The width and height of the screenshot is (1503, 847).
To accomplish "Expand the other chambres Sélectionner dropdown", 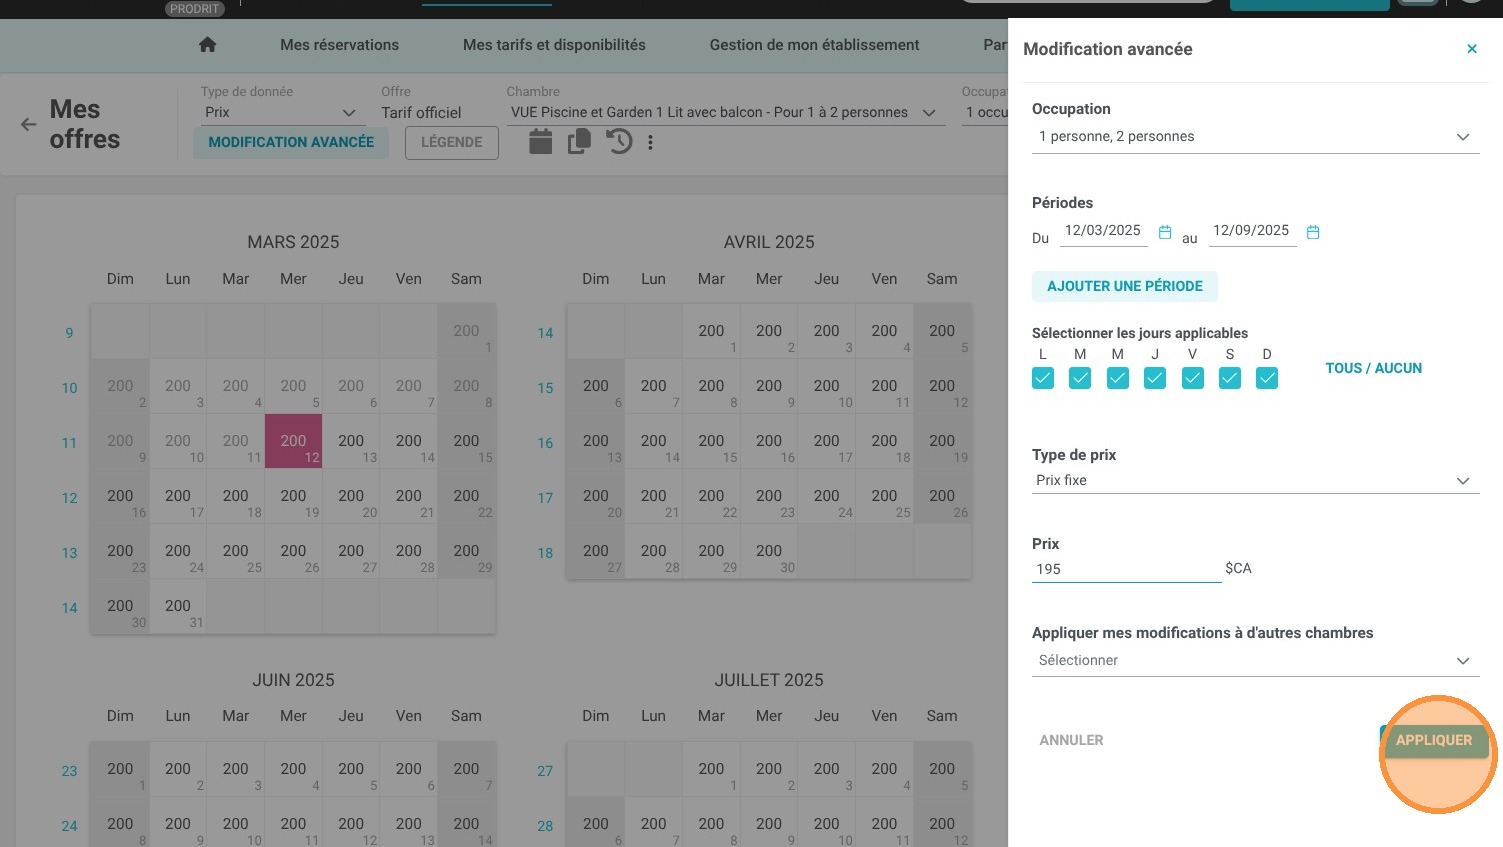I will pos(1255,661).
